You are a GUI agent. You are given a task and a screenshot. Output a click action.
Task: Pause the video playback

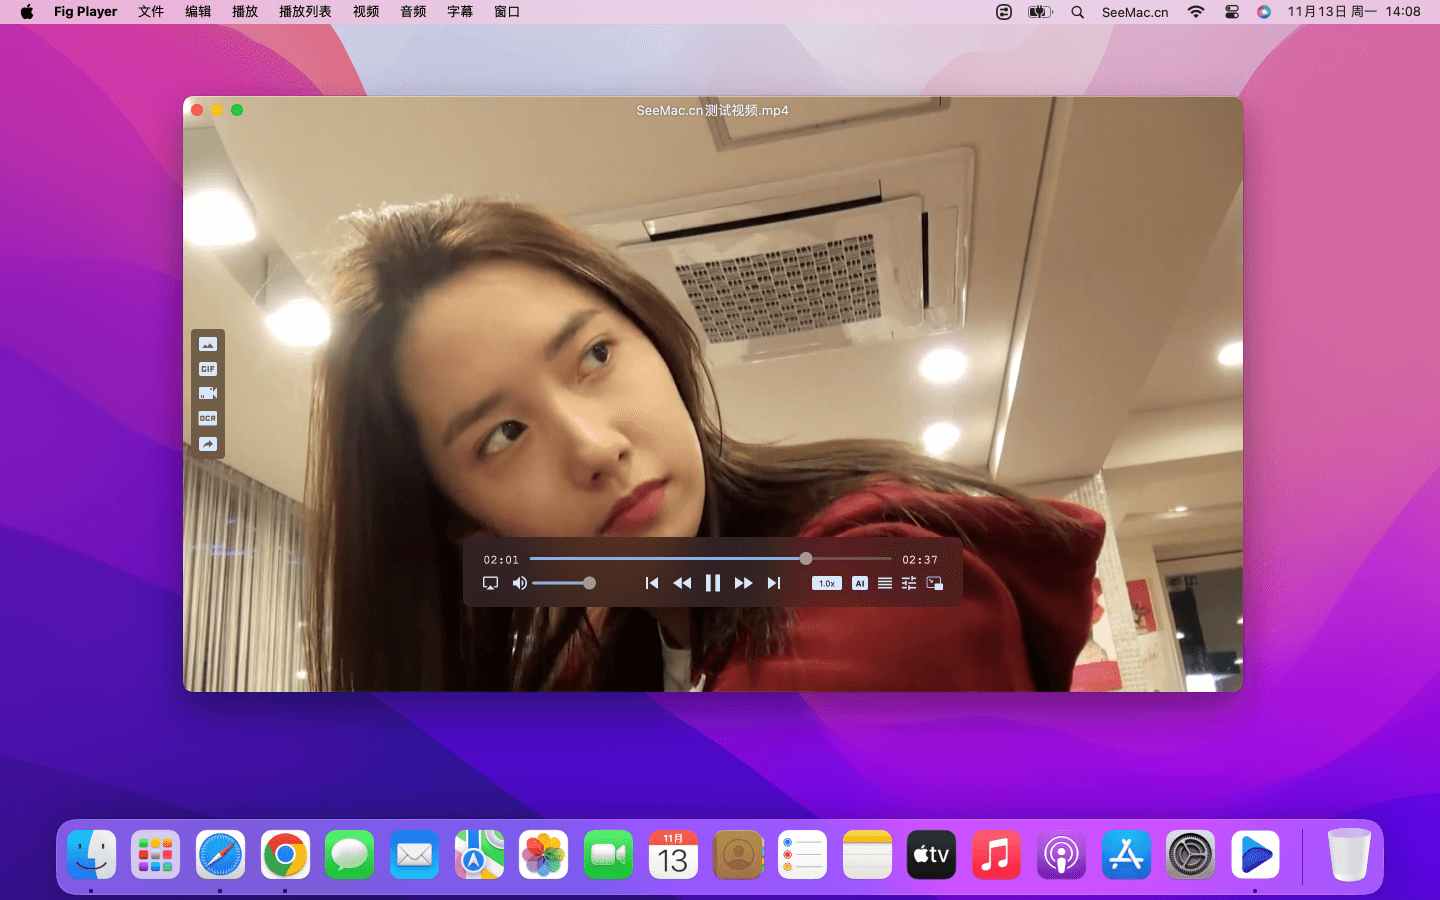(x=713, y=583)
